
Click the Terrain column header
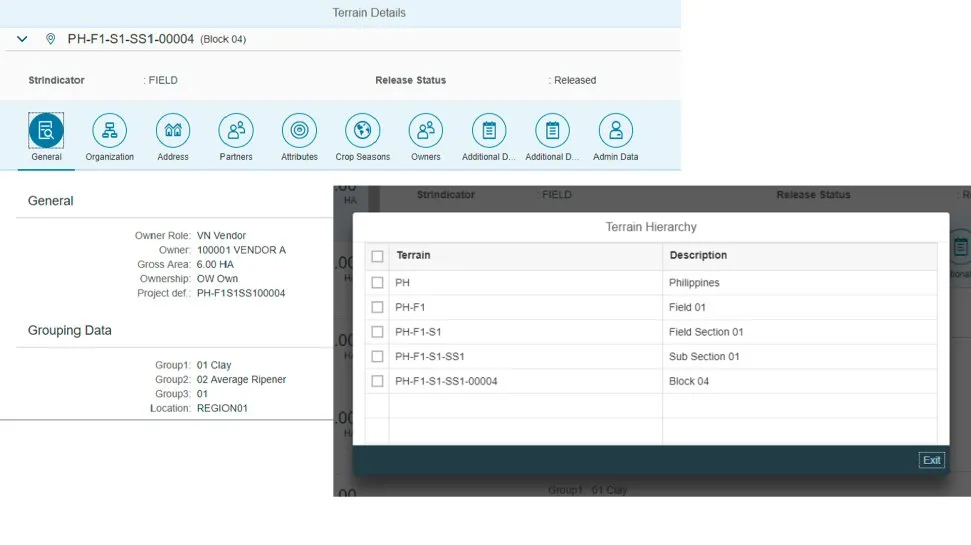pyautogui.click(x=414, y=256)
